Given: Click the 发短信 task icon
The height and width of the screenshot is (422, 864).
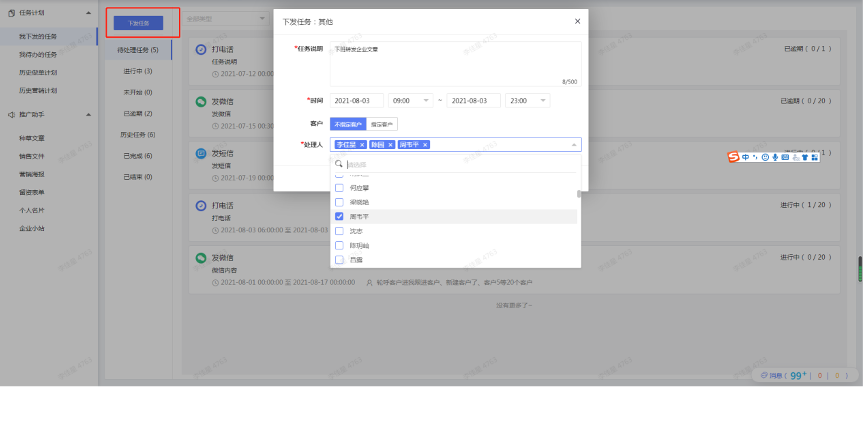Looking at the screenshot, I should (201, 154).
